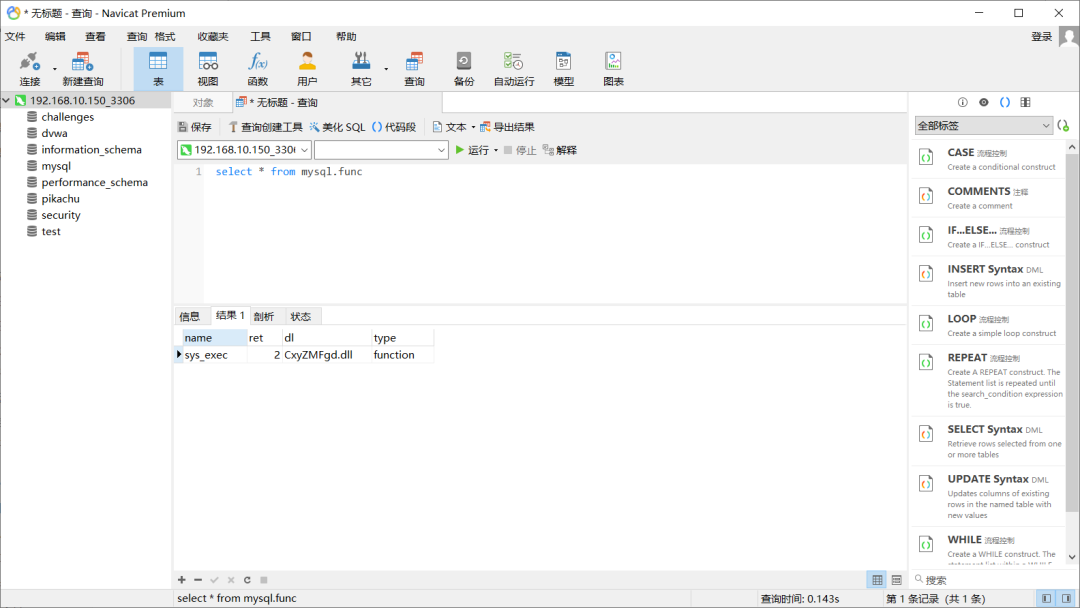1080x608 pixels.
Task: Select the information_schema database
Action: click(91, 149)
